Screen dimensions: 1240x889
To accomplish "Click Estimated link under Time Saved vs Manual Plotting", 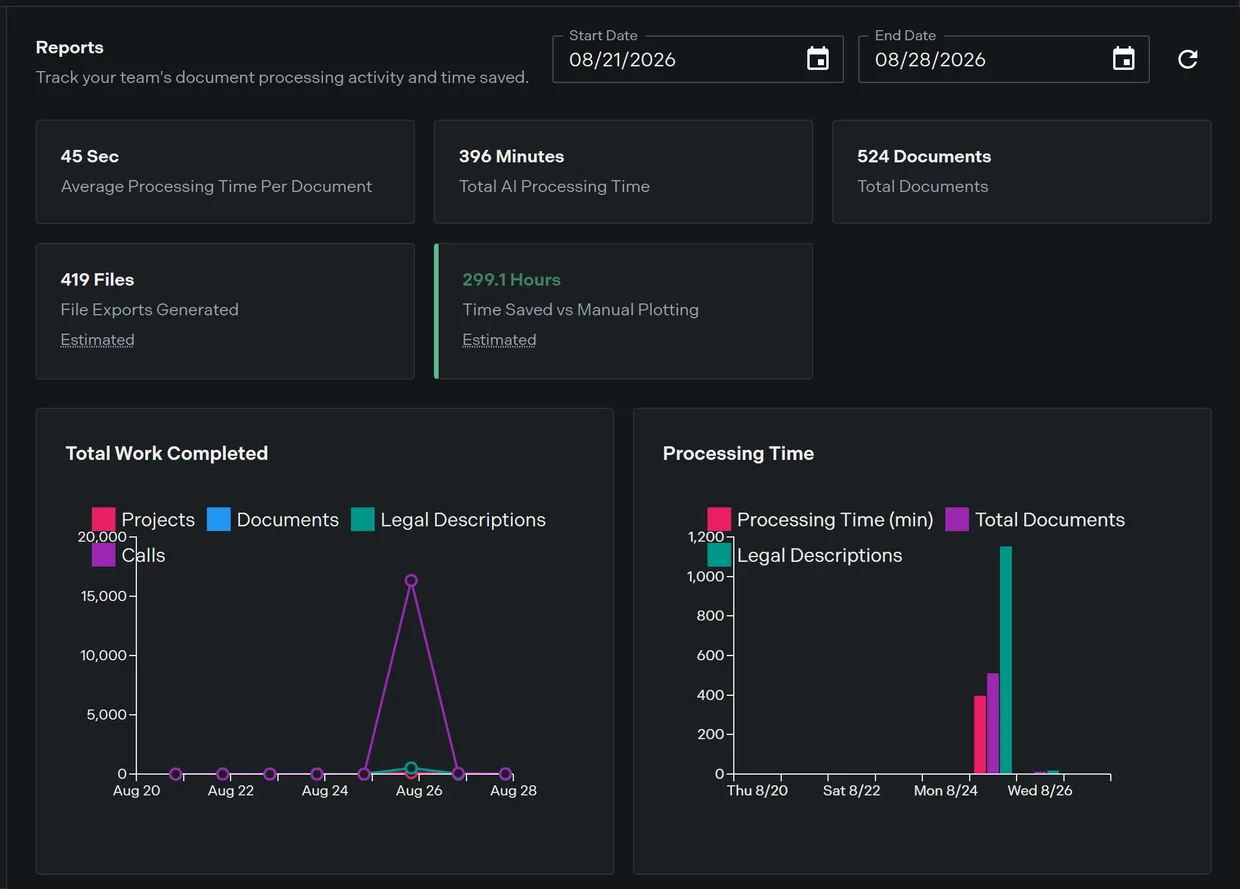I will (499, 340).
